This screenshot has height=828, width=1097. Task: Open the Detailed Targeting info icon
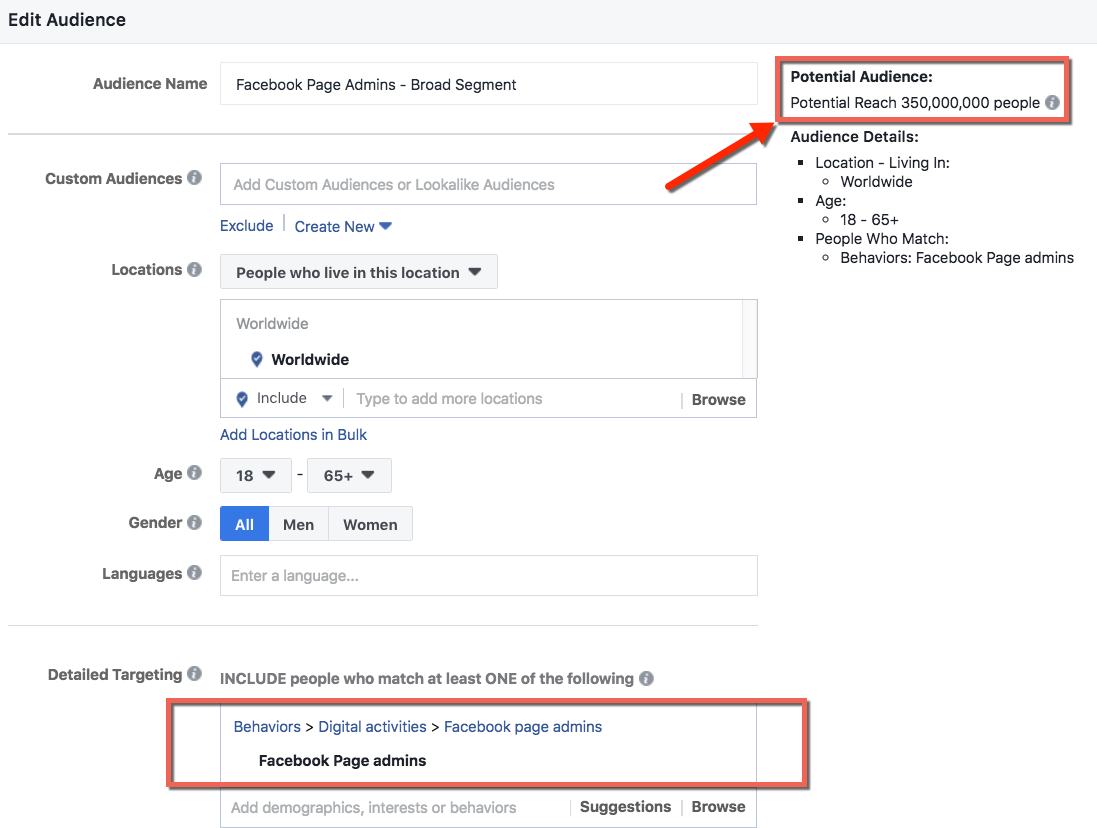coord(194,673)
